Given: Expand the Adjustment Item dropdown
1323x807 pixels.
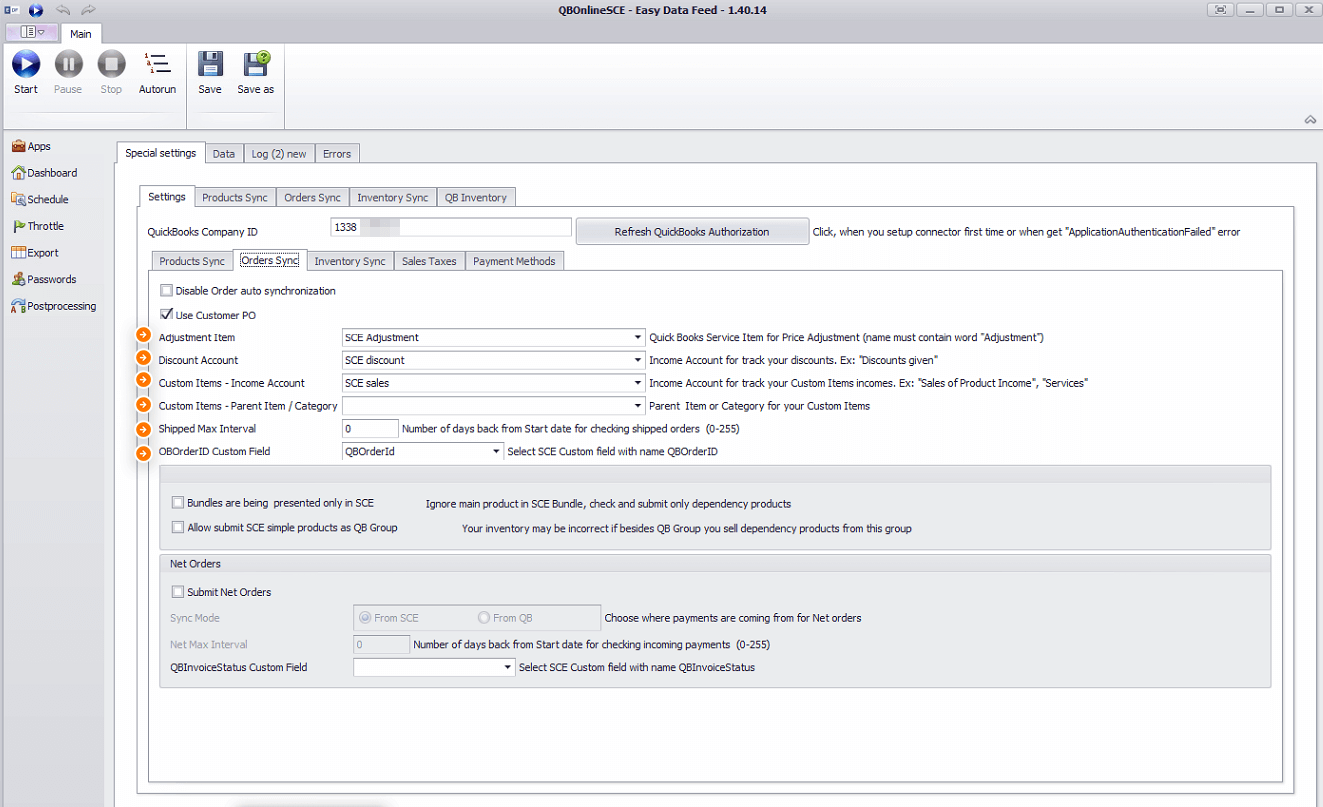Looking at the screenshot, I should point(637,338).
